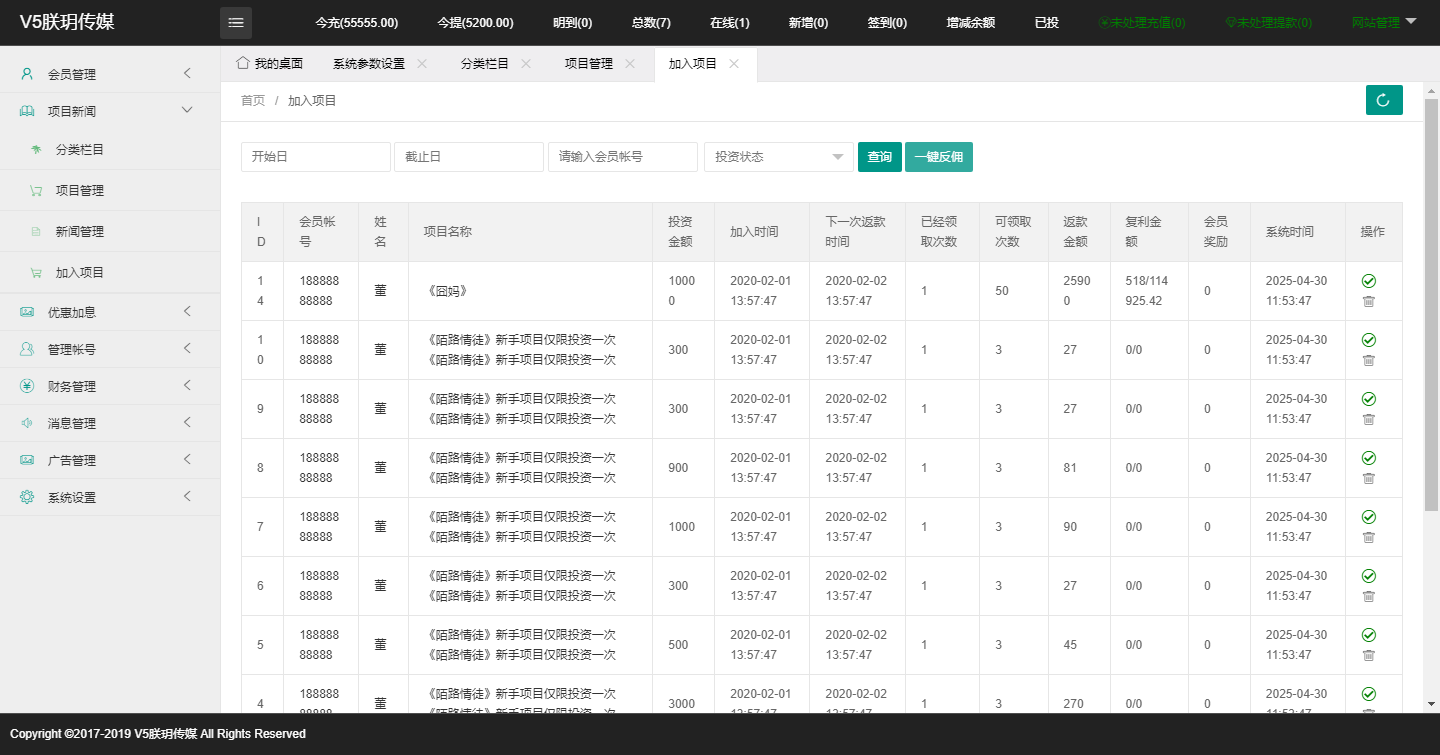Click the trash delete icon for ID 10
This screenshot has height=755, width=1440.
tap(1369, 360)
